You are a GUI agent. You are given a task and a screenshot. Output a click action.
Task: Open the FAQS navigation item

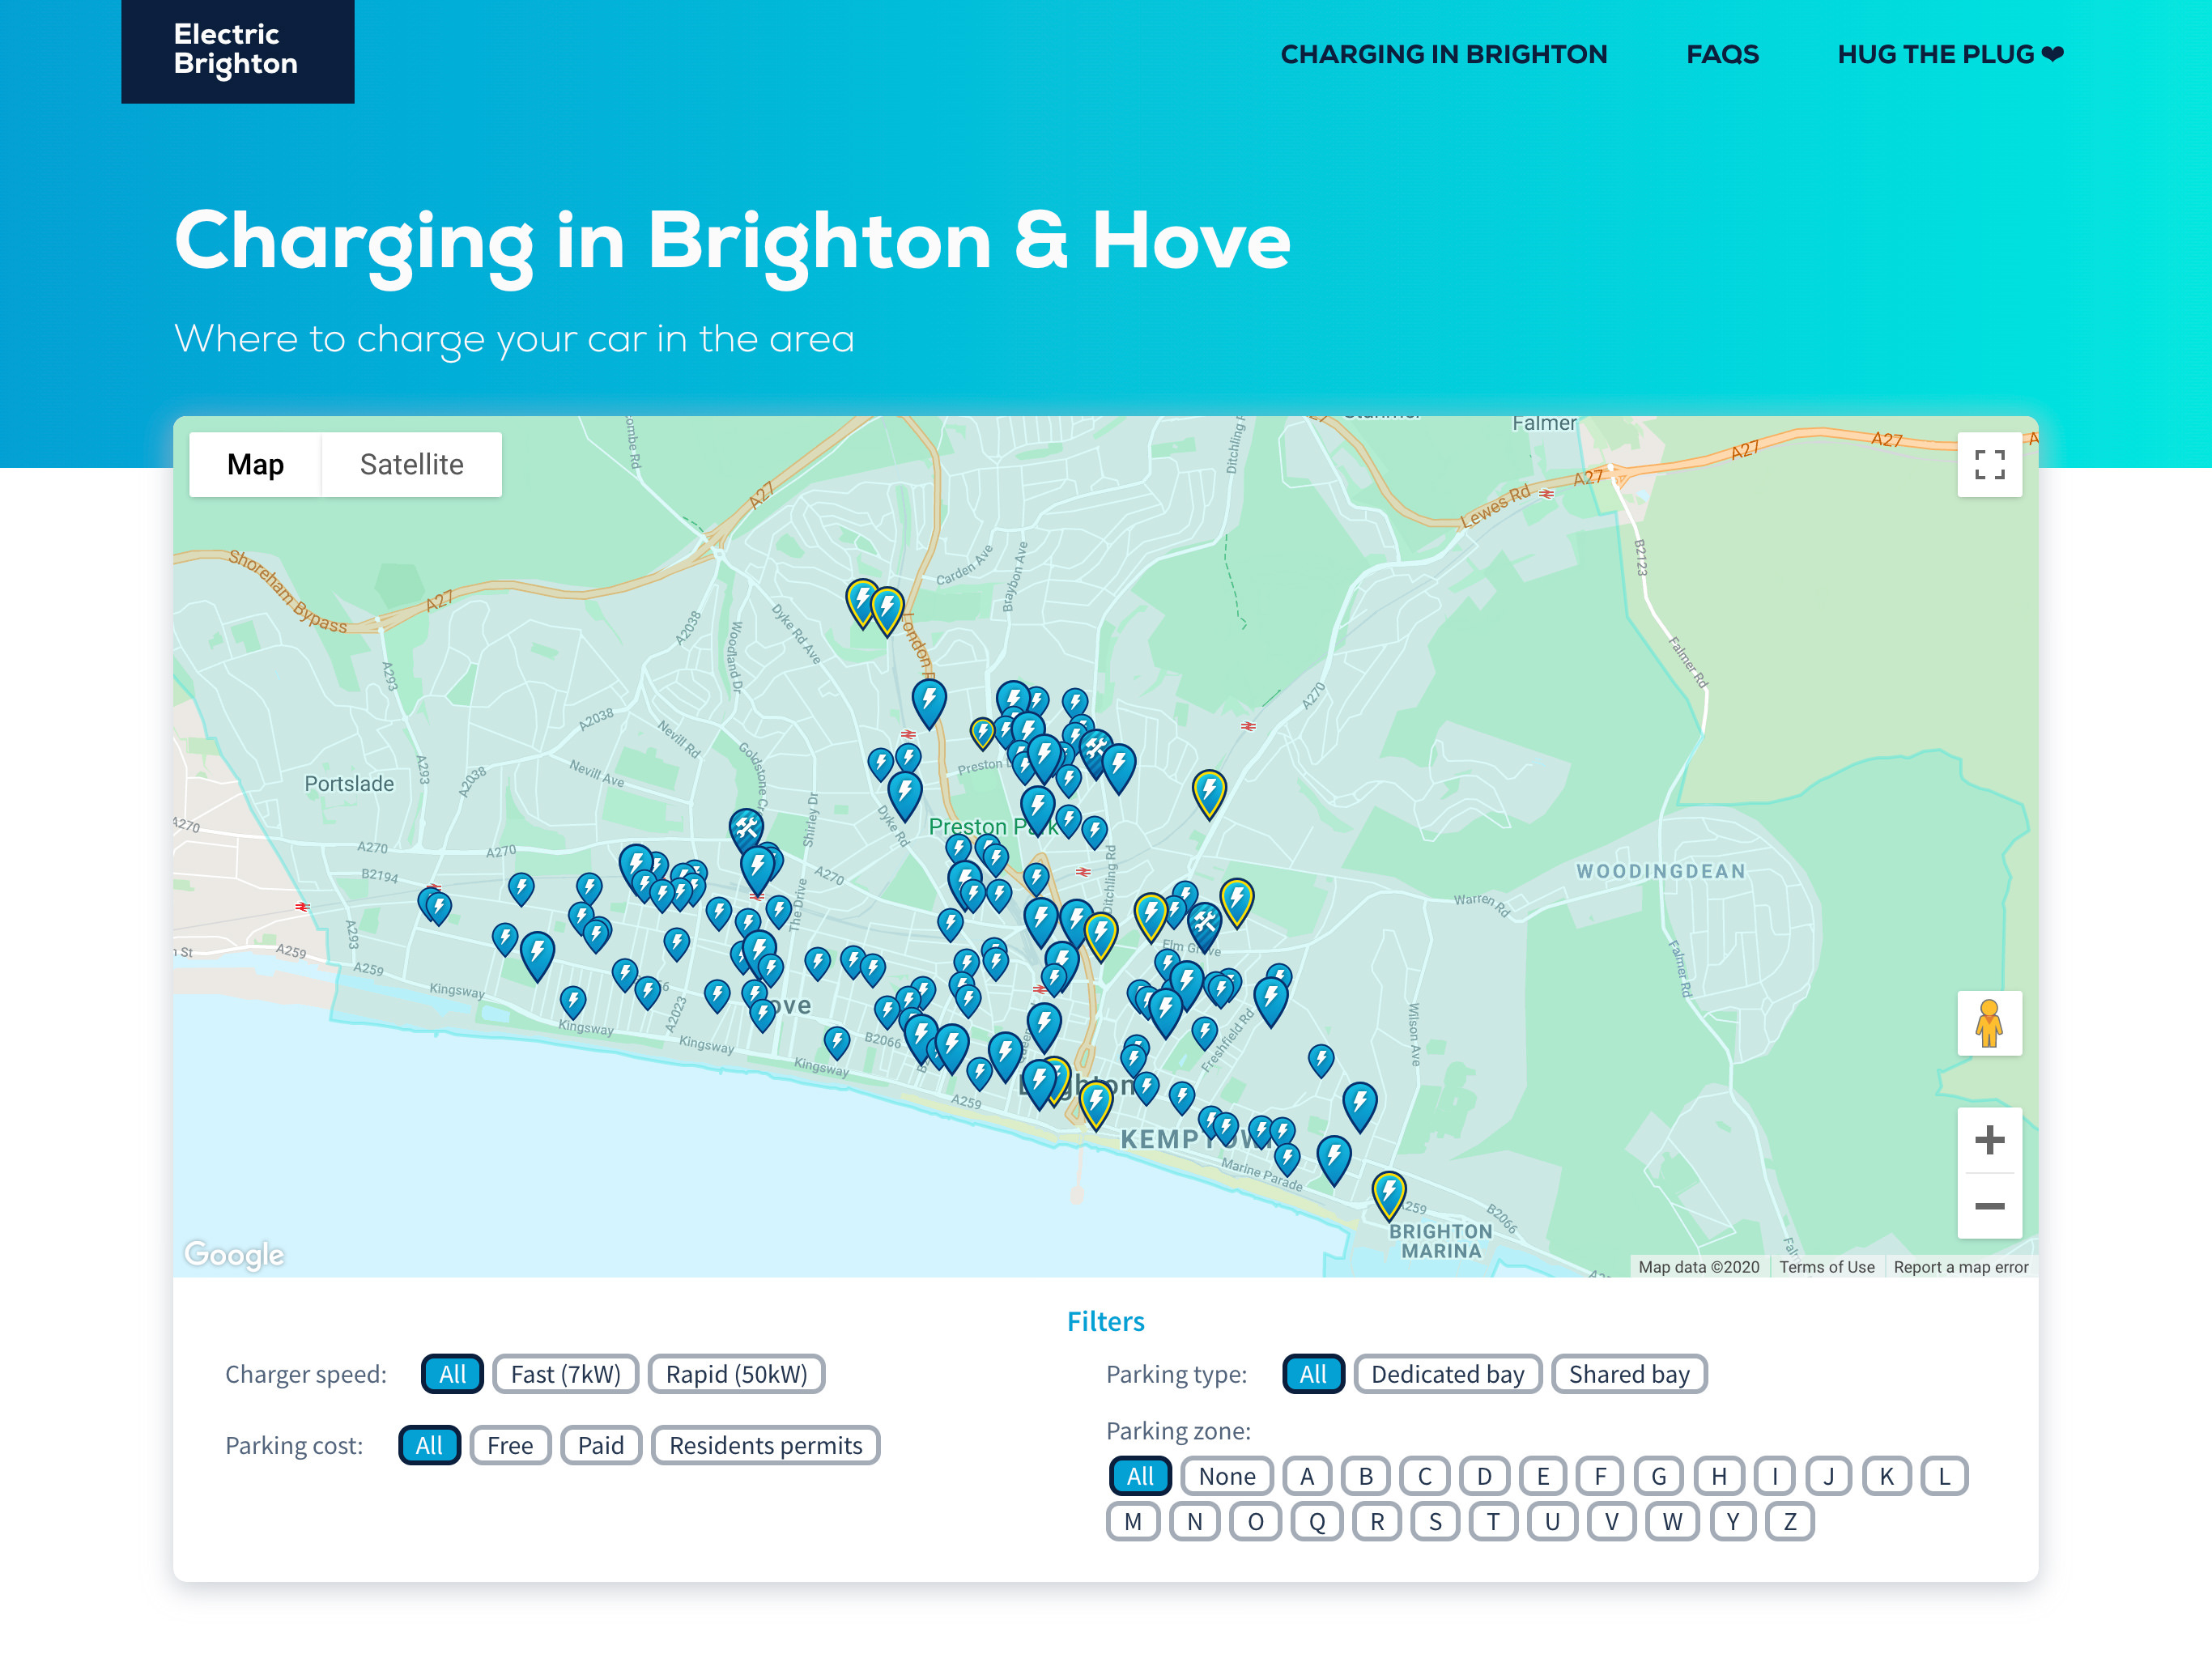pos(1723,55)
